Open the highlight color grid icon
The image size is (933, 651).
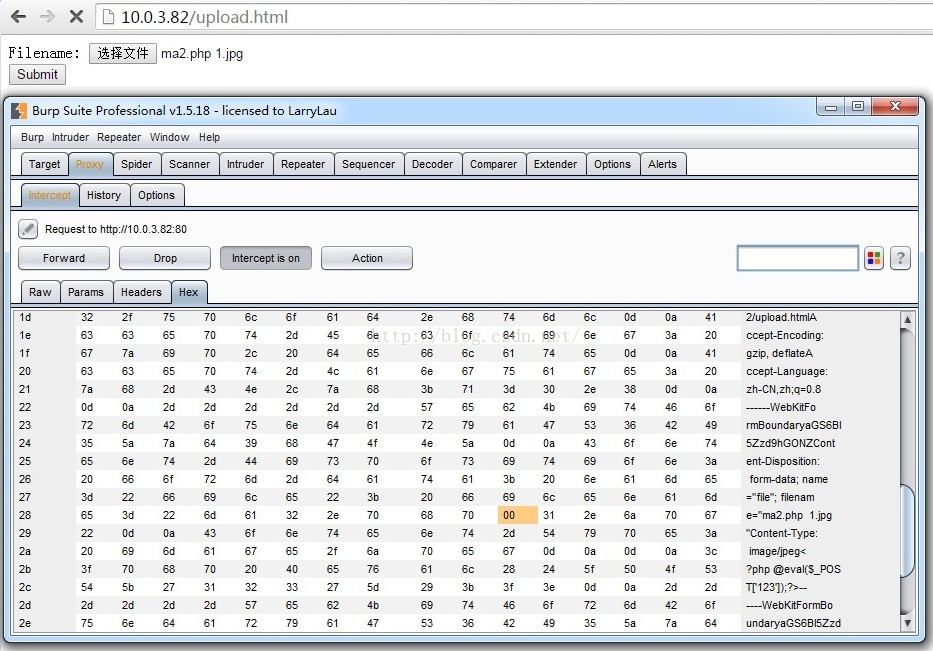(x=873, y=258)
